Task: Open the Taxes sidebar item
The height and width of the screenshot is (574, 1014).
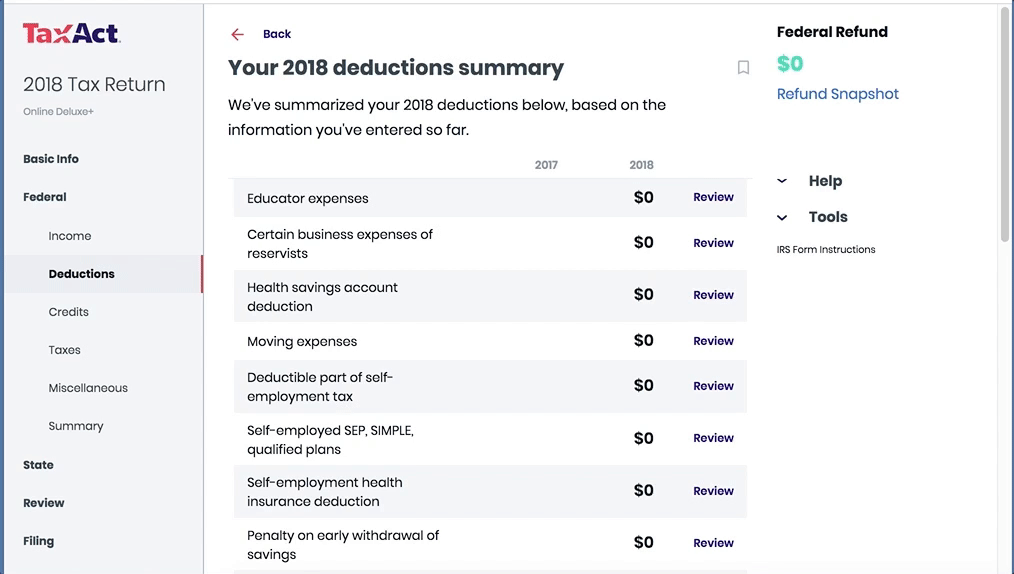Action: click(x=65, y=350)
